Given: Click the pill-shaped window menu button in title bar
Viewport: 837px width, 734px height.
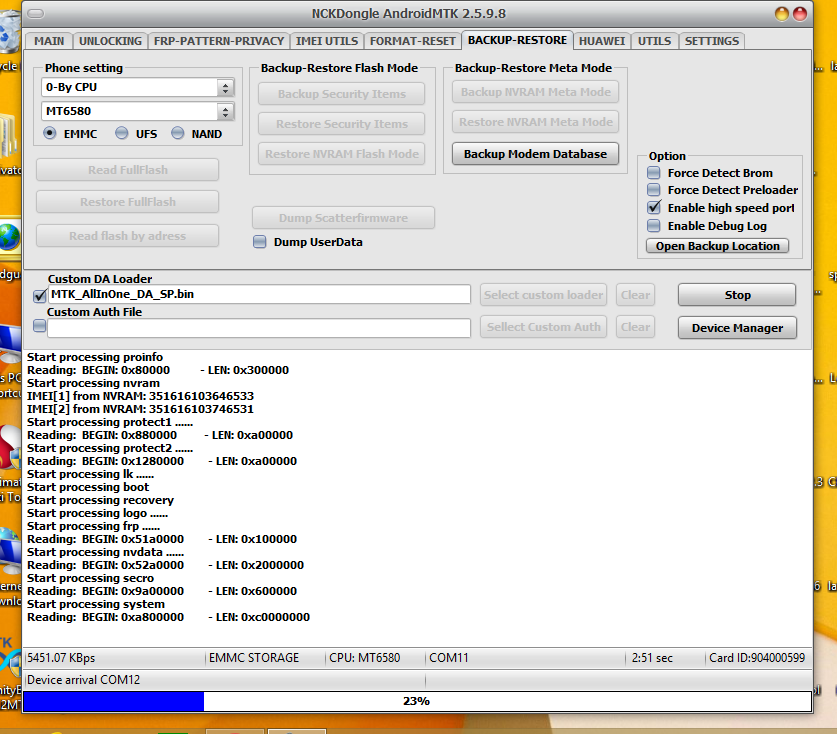Looking at the screenshot, I should [x=35, y=14].
